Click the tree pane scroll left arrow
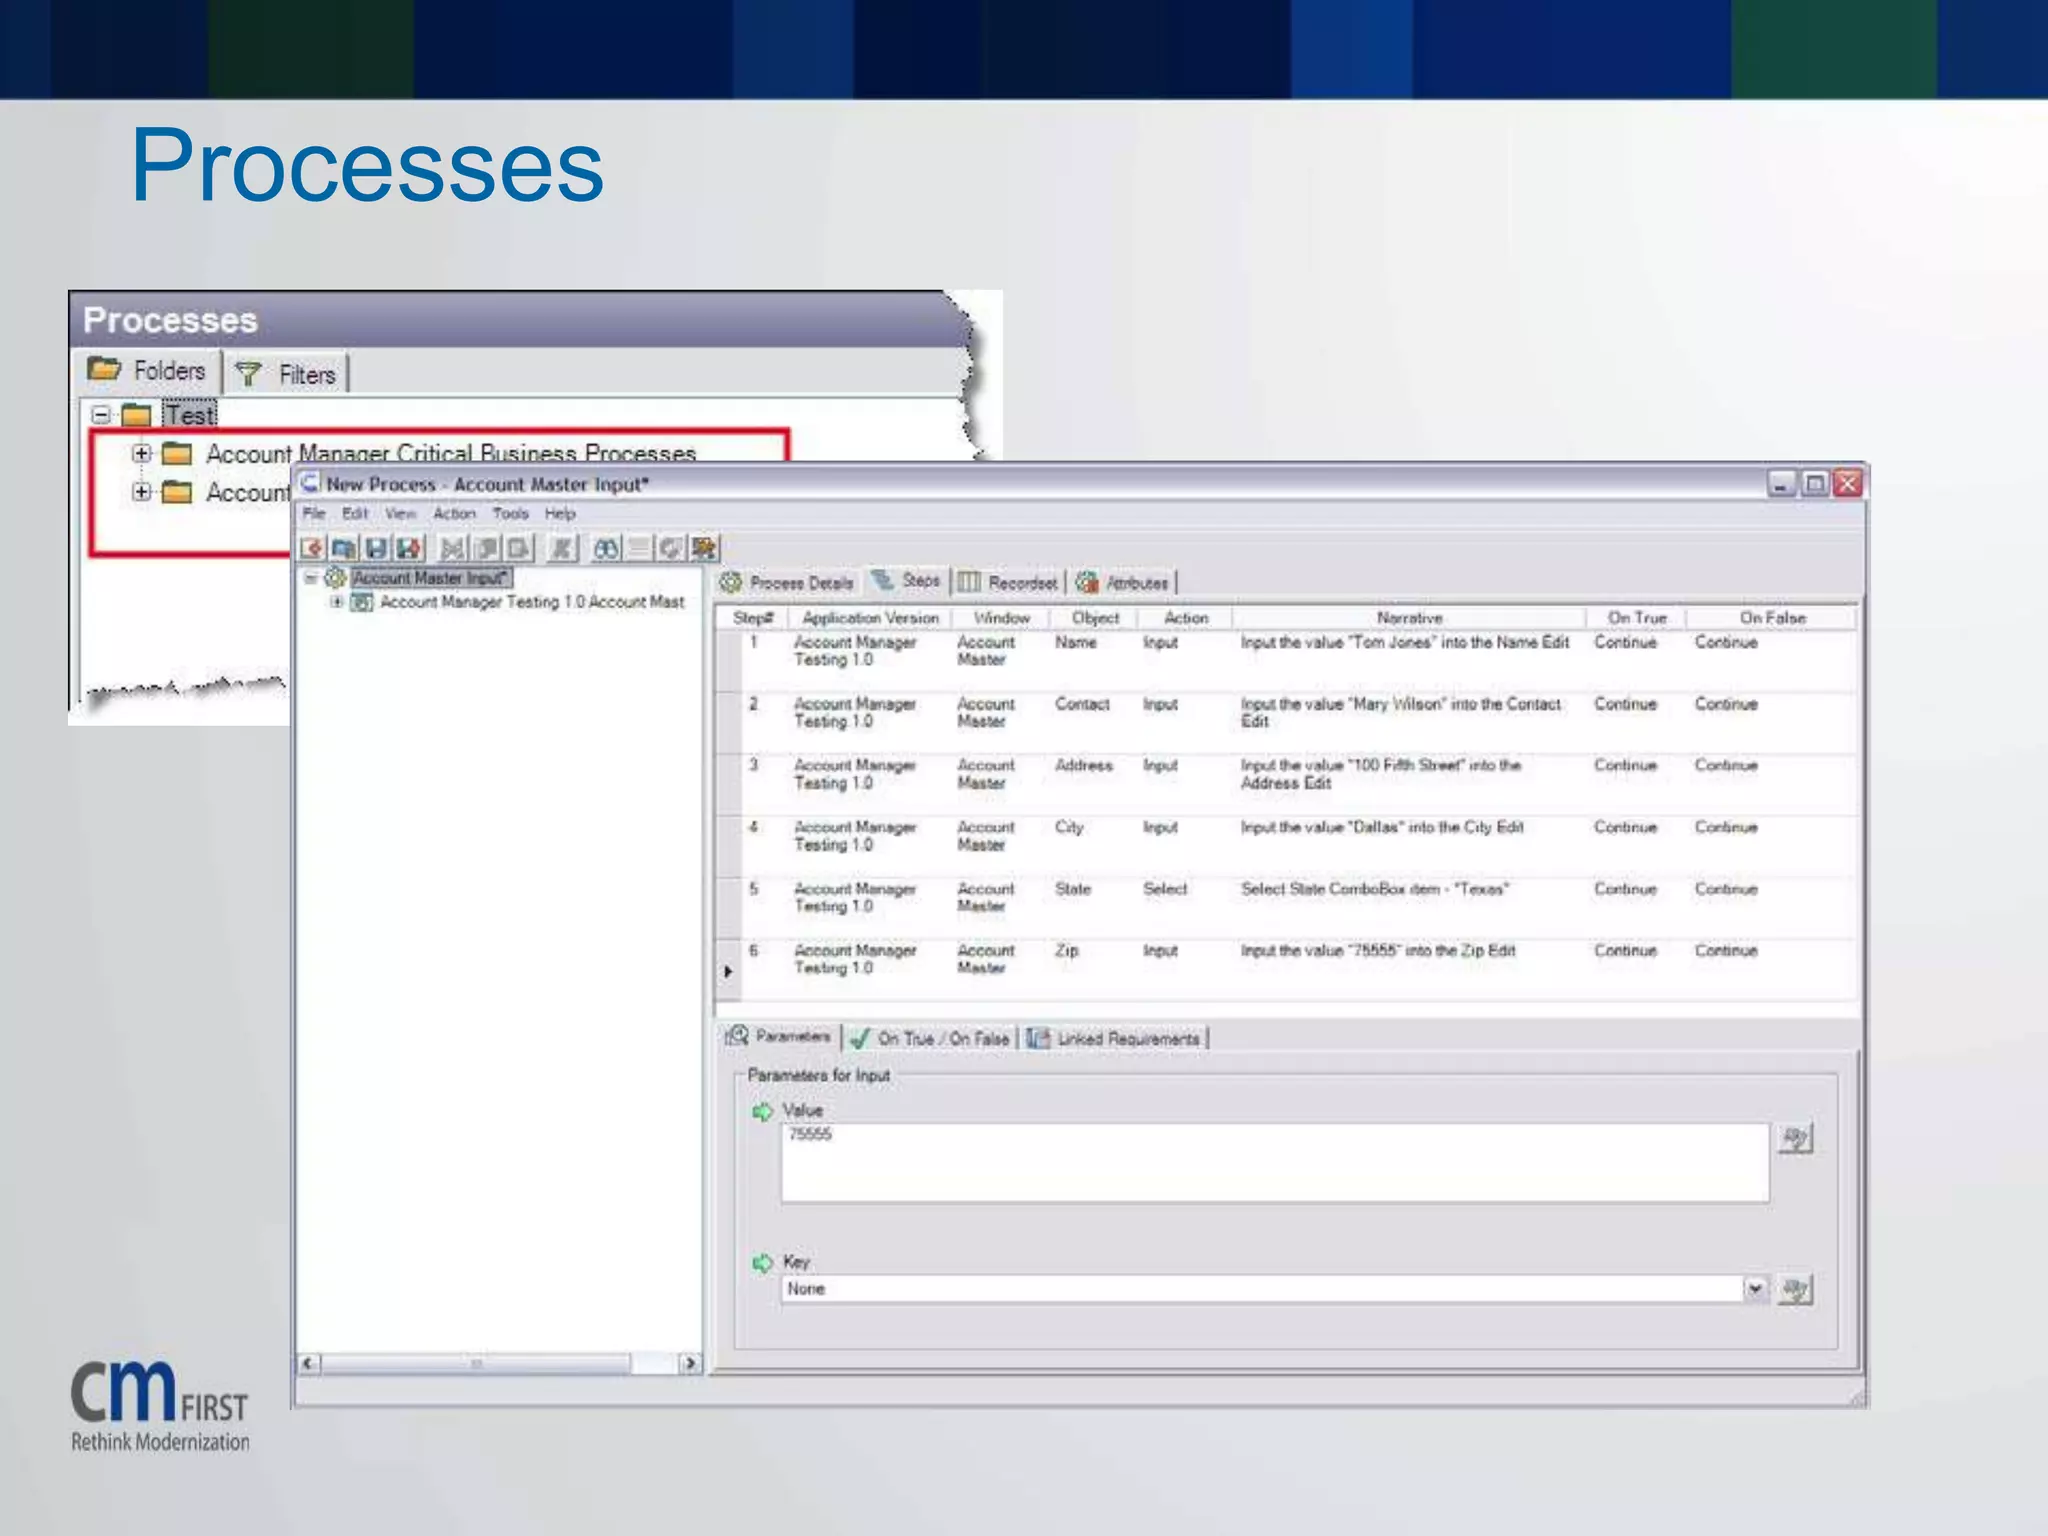 point(309,1363)
